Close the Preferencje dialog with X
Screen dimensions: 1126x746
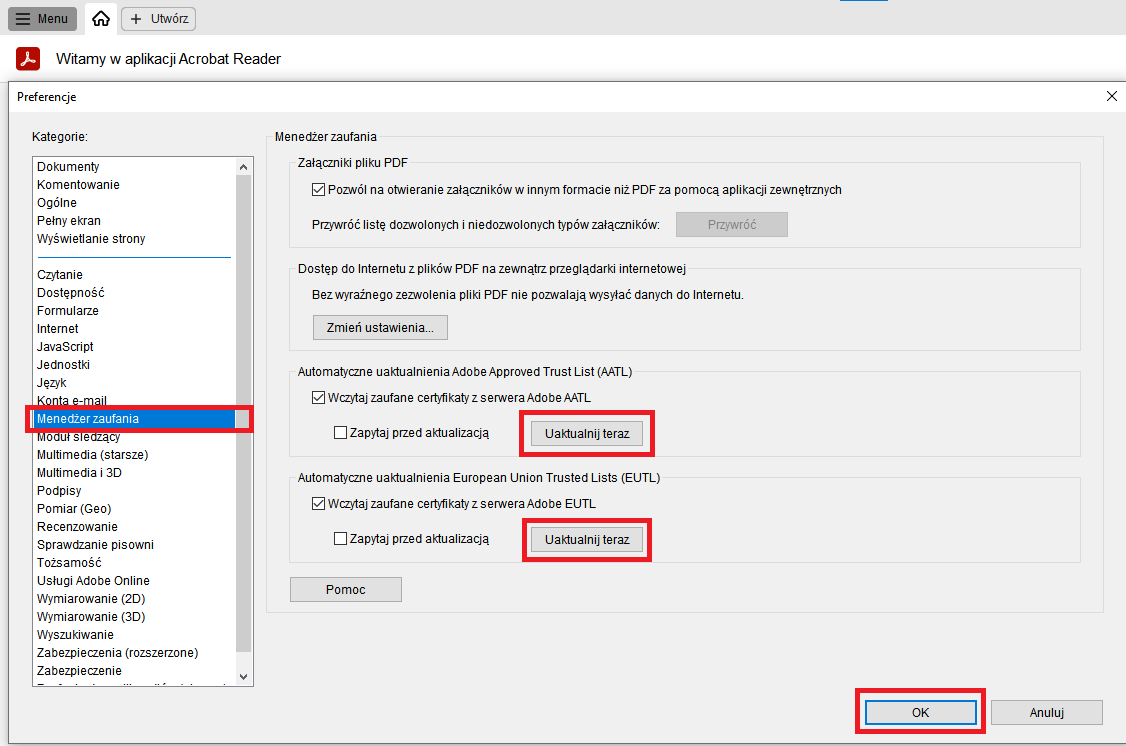coord(1112,96)
